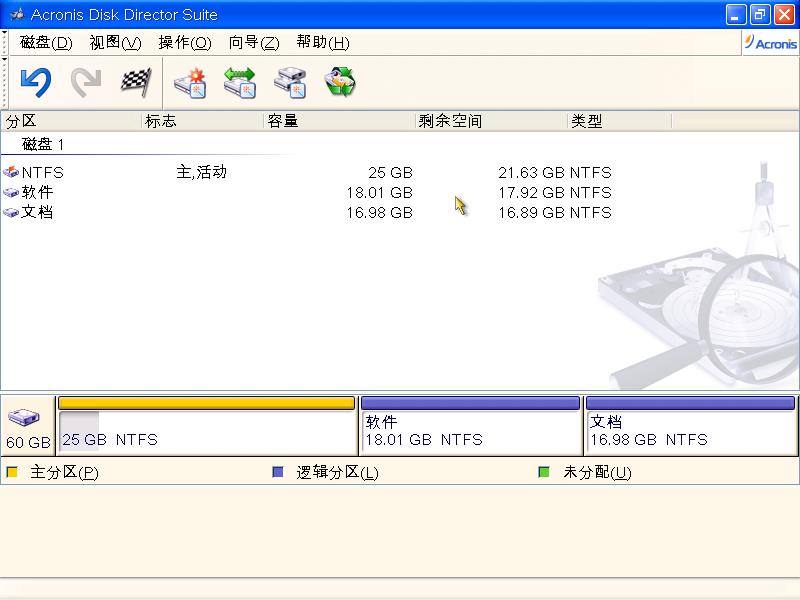This screenshot has width=800, height=600.
Task: Click the drive icon beside 文档
Action: [x=11, y=212]
